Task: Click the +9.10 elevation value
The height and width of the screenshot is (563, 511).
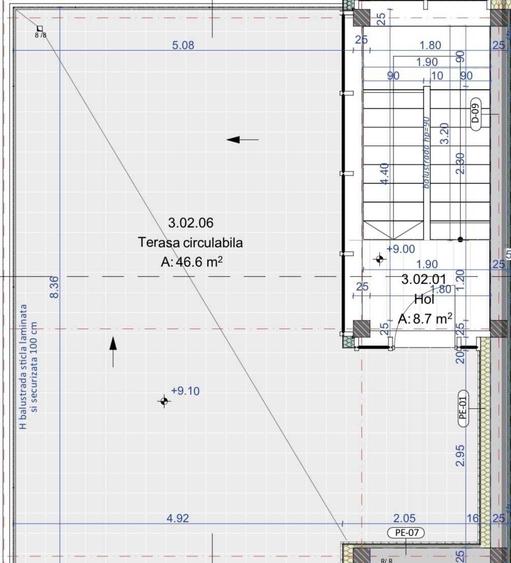Action: (185, 391)
